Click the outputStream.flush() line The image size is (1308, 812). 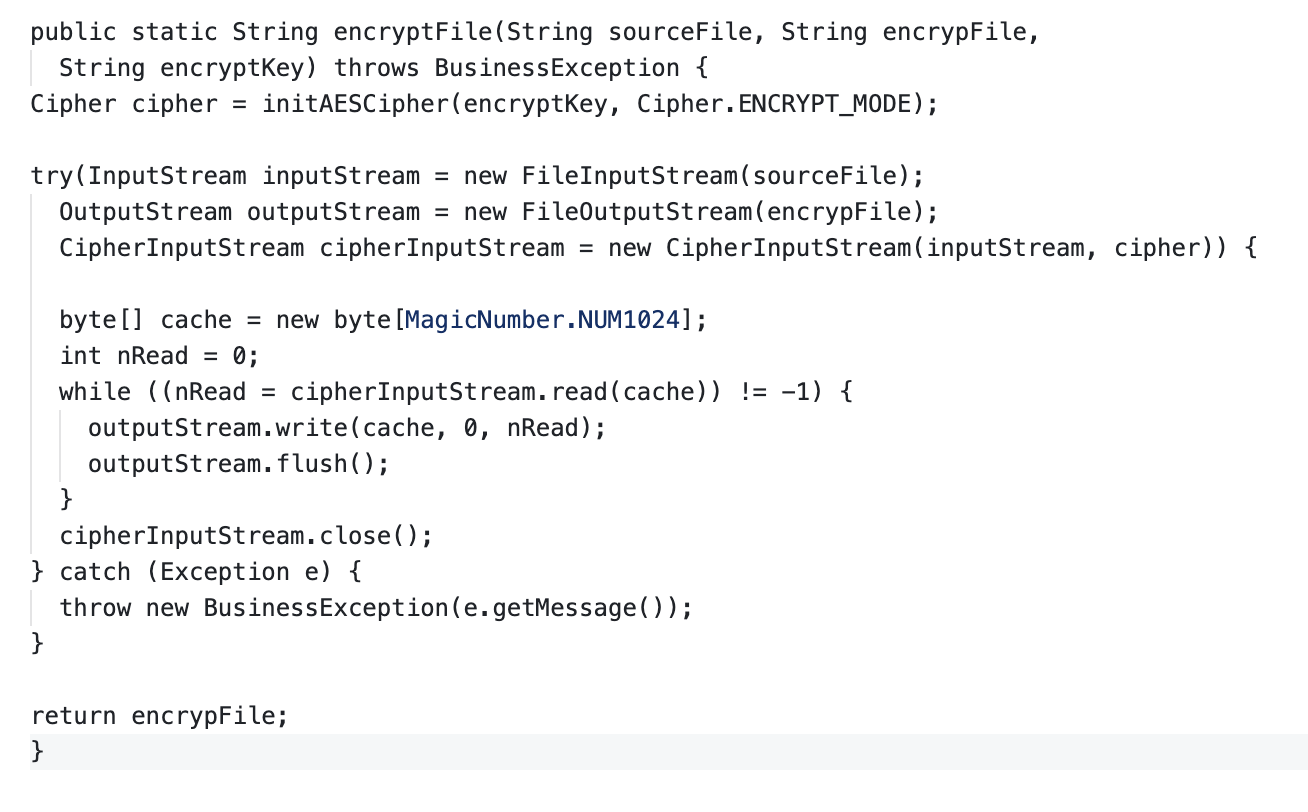pos(238,464)
